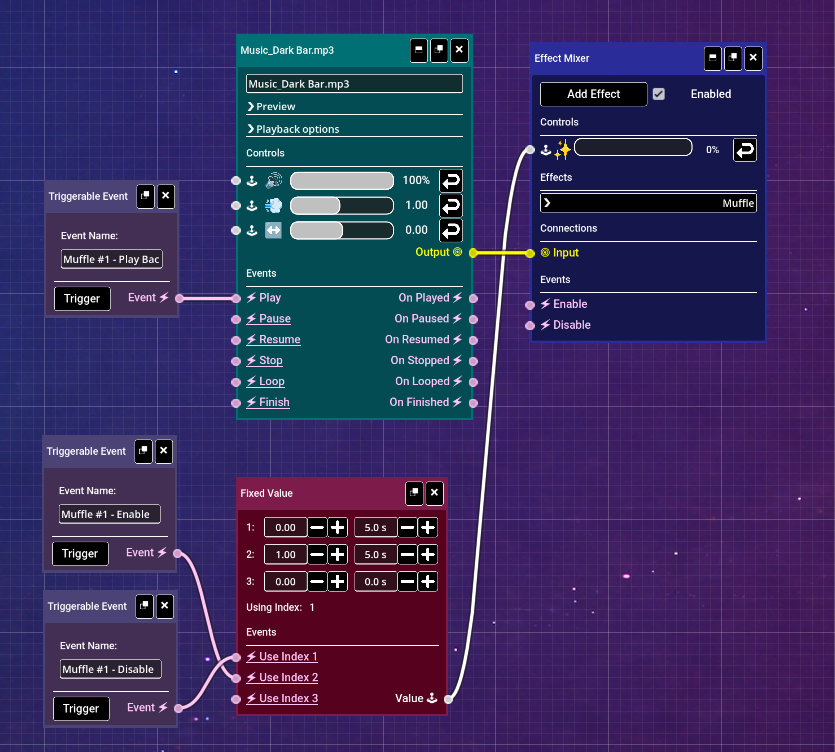
Task: Pin the Effect Mixer panel
Action: 732,58
